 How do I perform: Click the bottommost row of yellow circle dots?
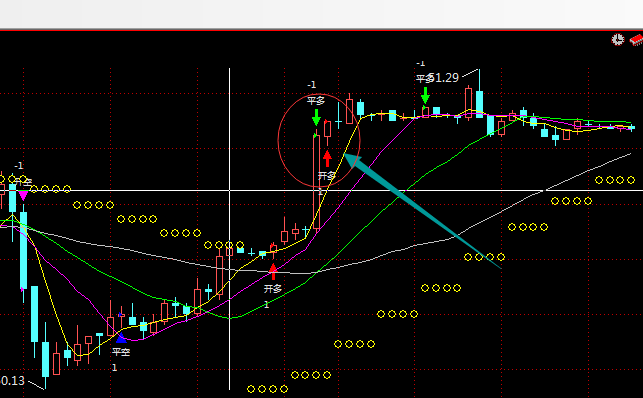click(x=267, y=389)
